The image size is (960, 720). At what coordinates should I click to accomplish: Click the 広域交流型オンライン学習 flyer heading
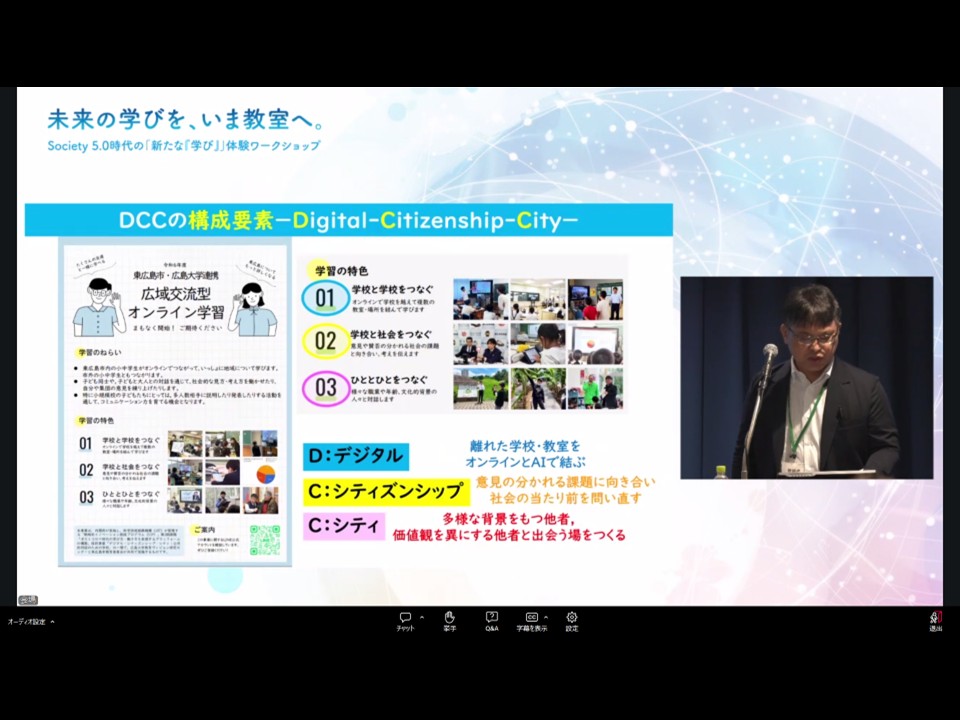point(176,303)
